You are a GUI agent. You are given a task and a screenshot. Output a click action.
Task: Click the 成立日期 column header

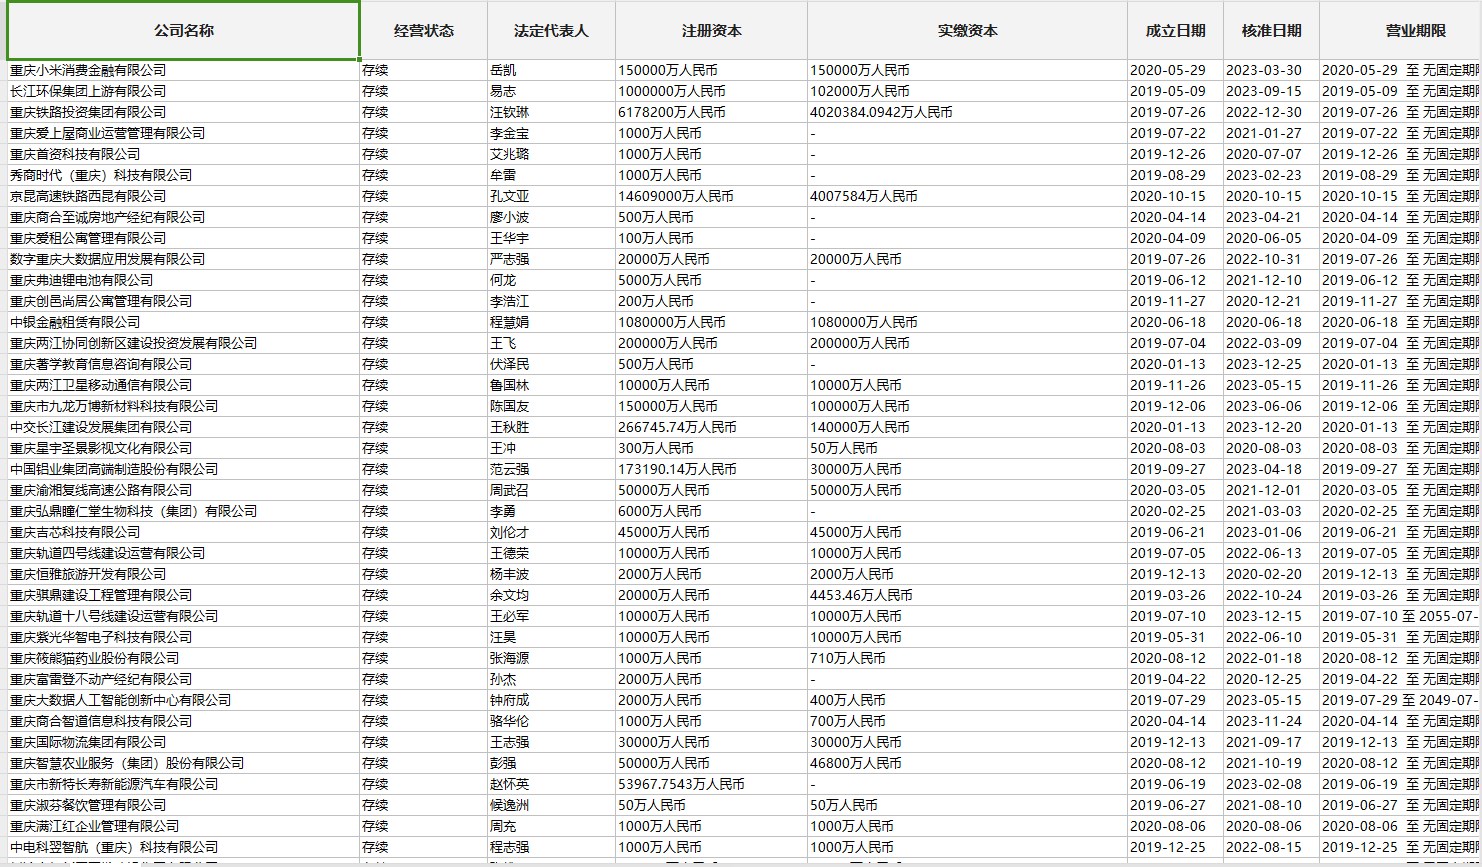click(x=1176, y=31)
